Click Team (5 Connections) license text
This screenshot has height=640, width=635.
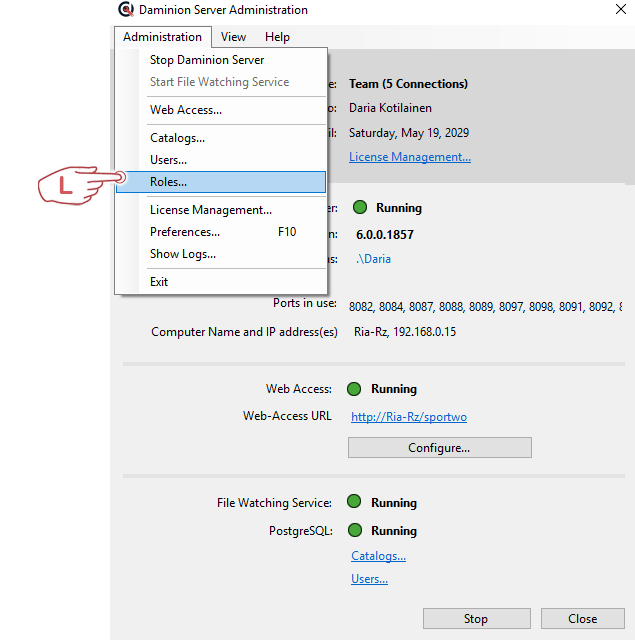[x=408, y=84]
